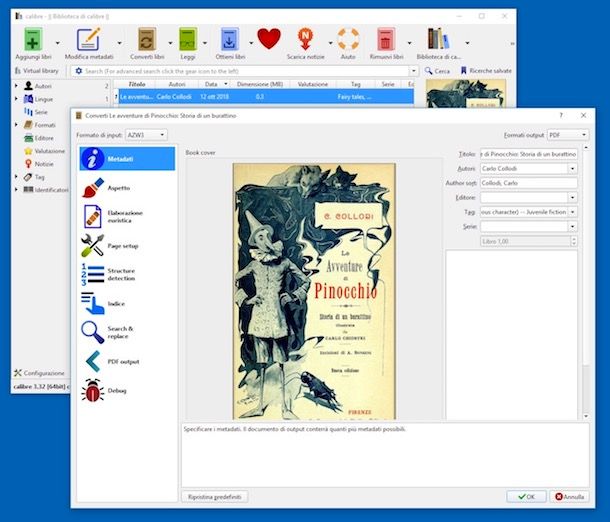Sort by Titolo column header
This screenshot has width=610, height=522.
[137, 84]
